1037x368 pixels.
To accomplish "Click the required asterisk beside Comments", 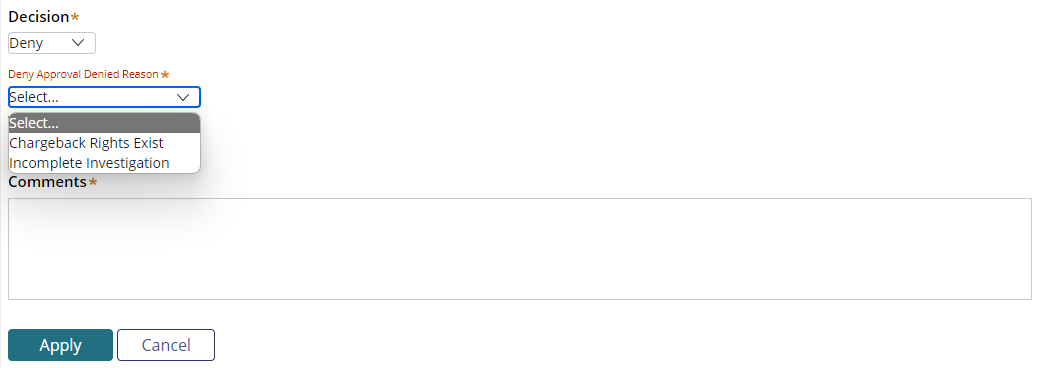I will (93, 182).
